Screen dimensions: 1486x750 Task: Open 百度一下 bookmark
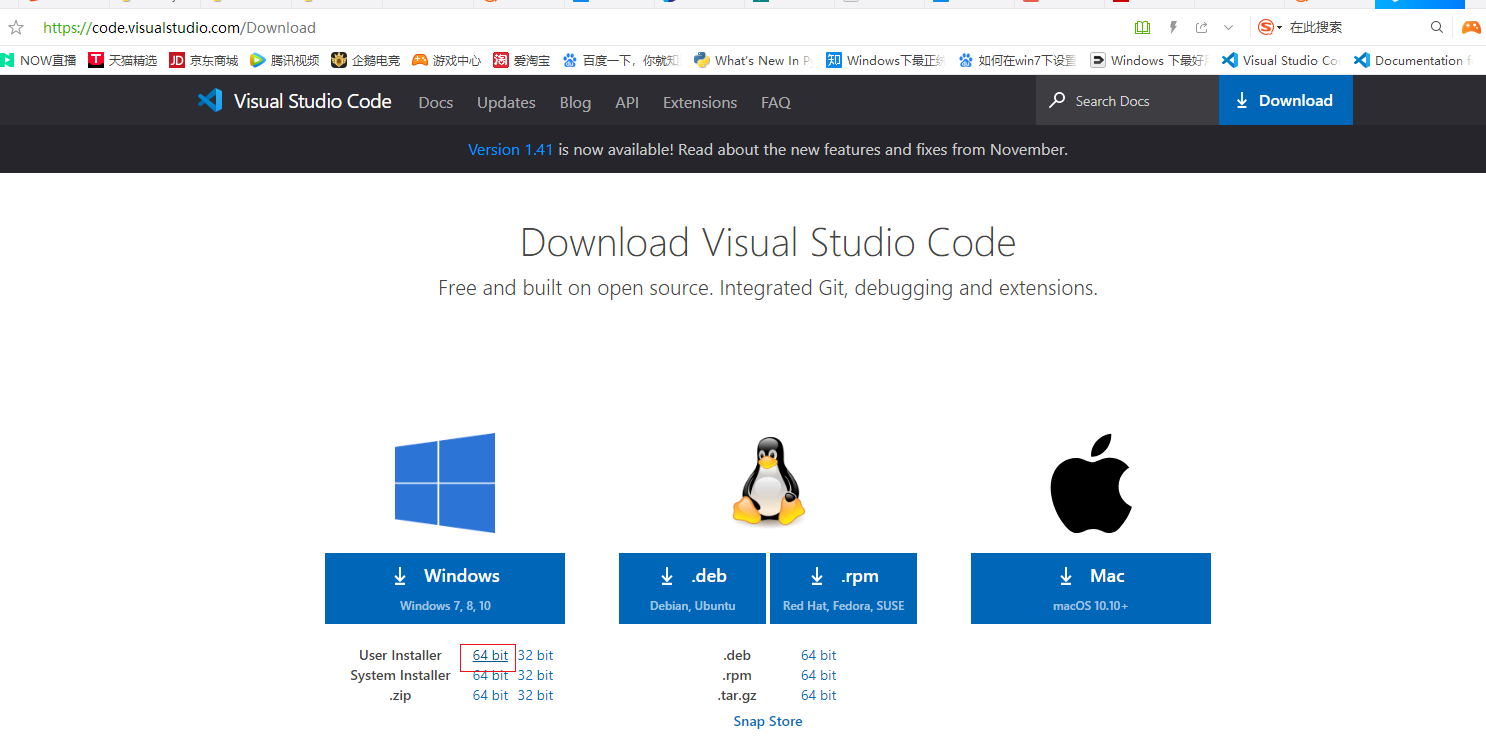[x=621, y=60]
